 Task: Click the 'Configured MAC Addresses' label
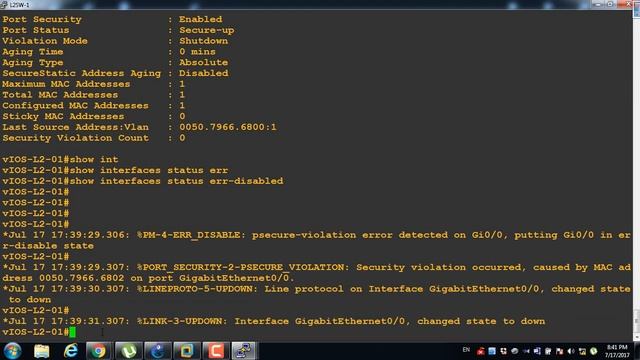(76, 105)
